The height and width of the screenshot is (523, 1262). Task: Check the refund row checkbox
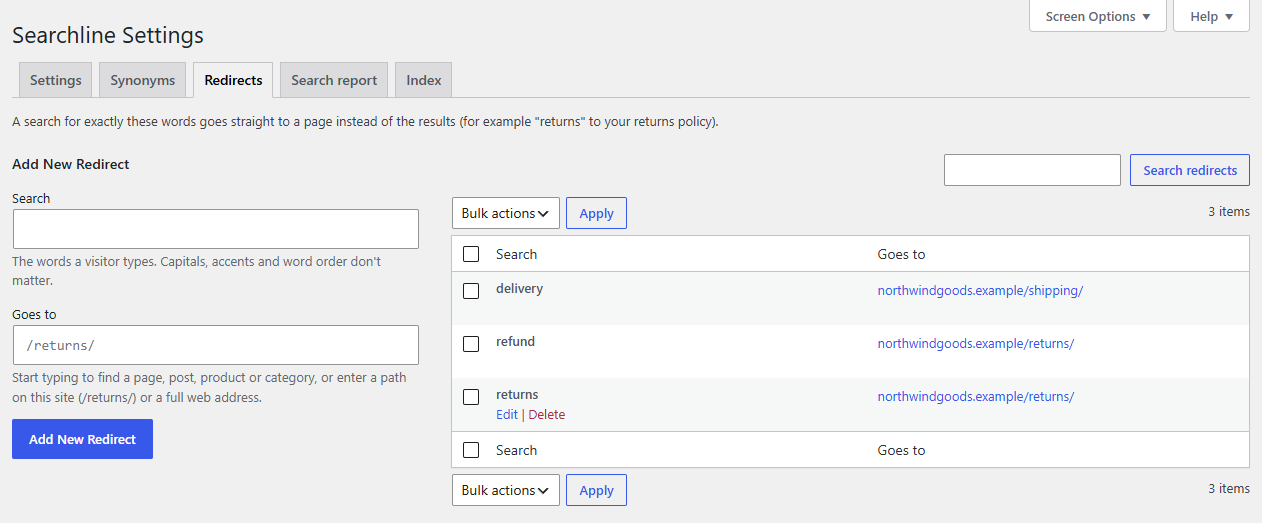(x=471, y=344)
